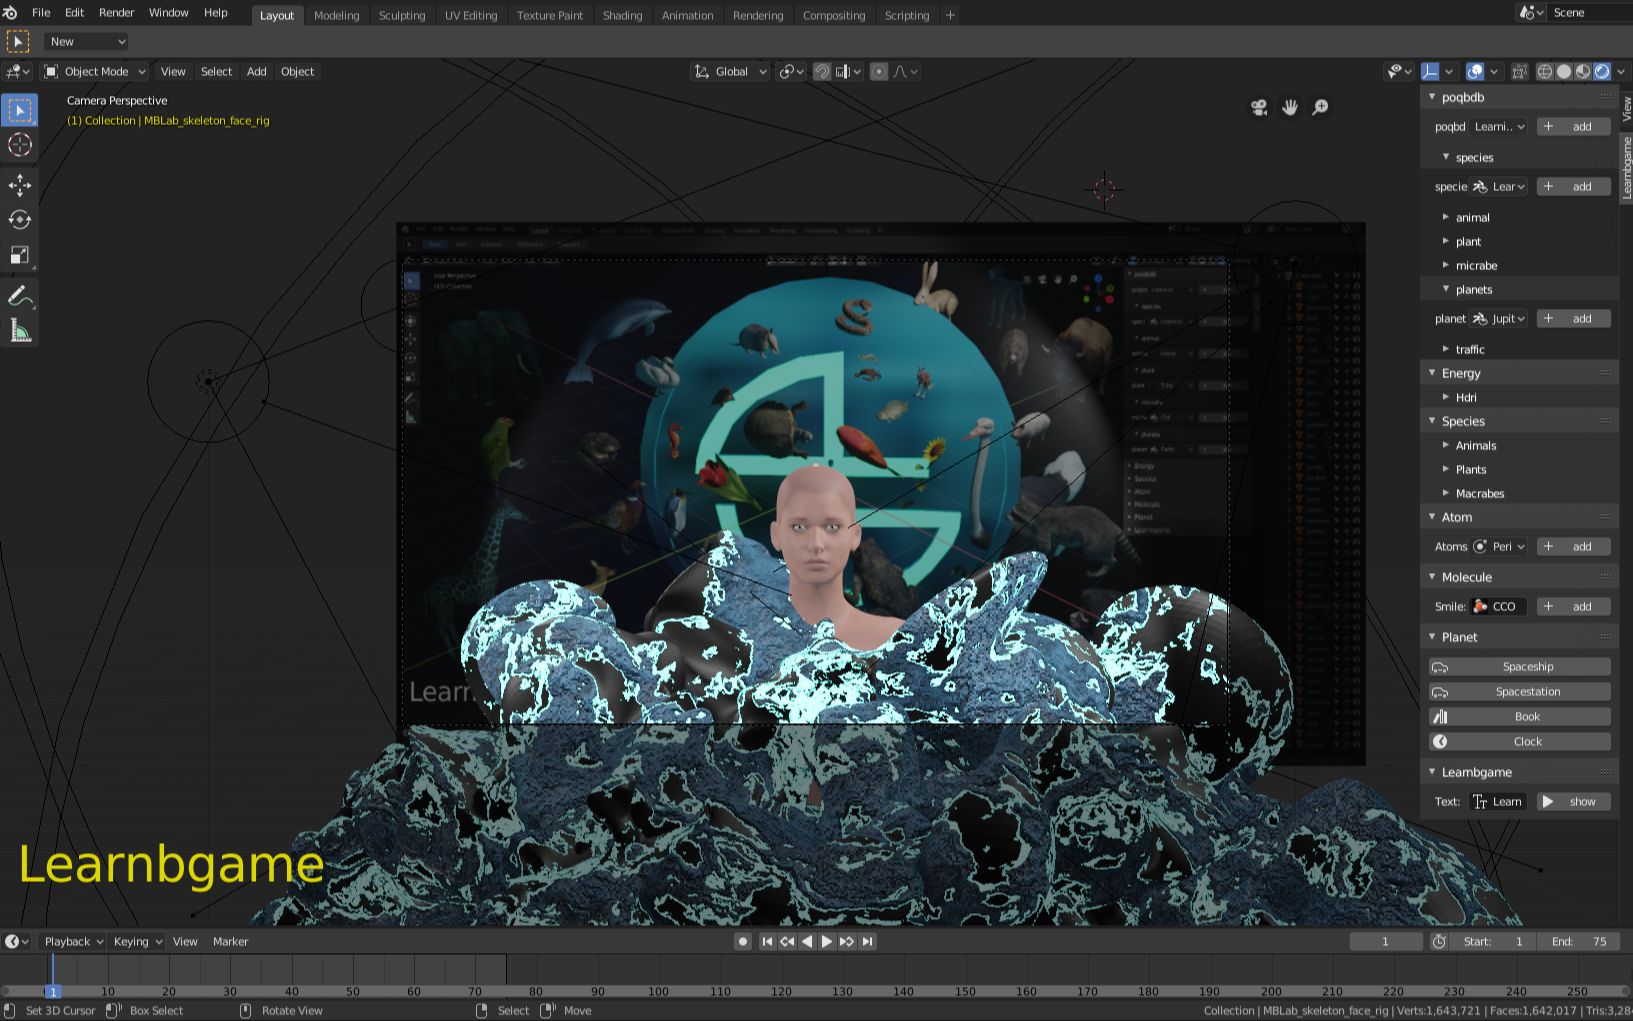Click the timeline playhead at frame 1
This screenshot has height=1021, width=1633.
[53, 991]
